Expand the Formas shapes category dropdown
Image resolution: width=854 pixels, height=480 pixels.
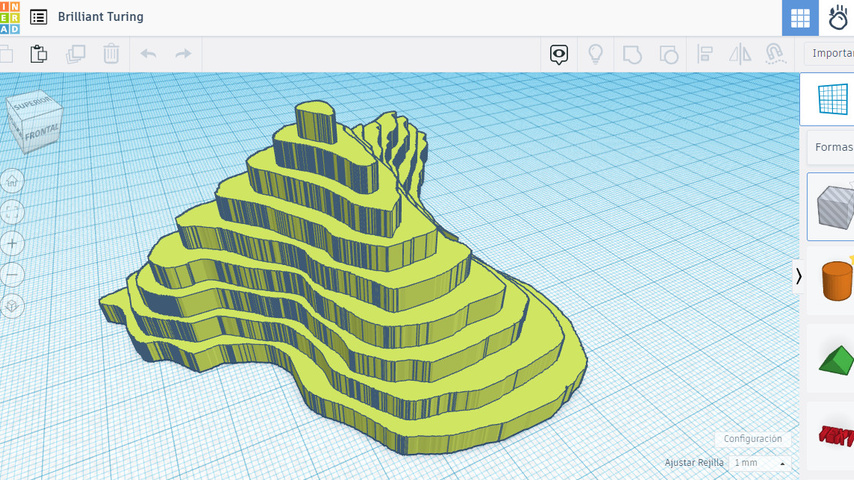832,147
